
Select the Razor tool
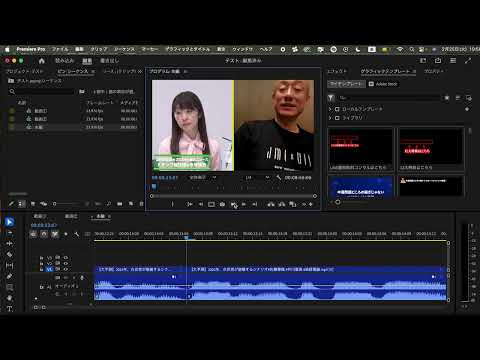click(x=10, y=254)
